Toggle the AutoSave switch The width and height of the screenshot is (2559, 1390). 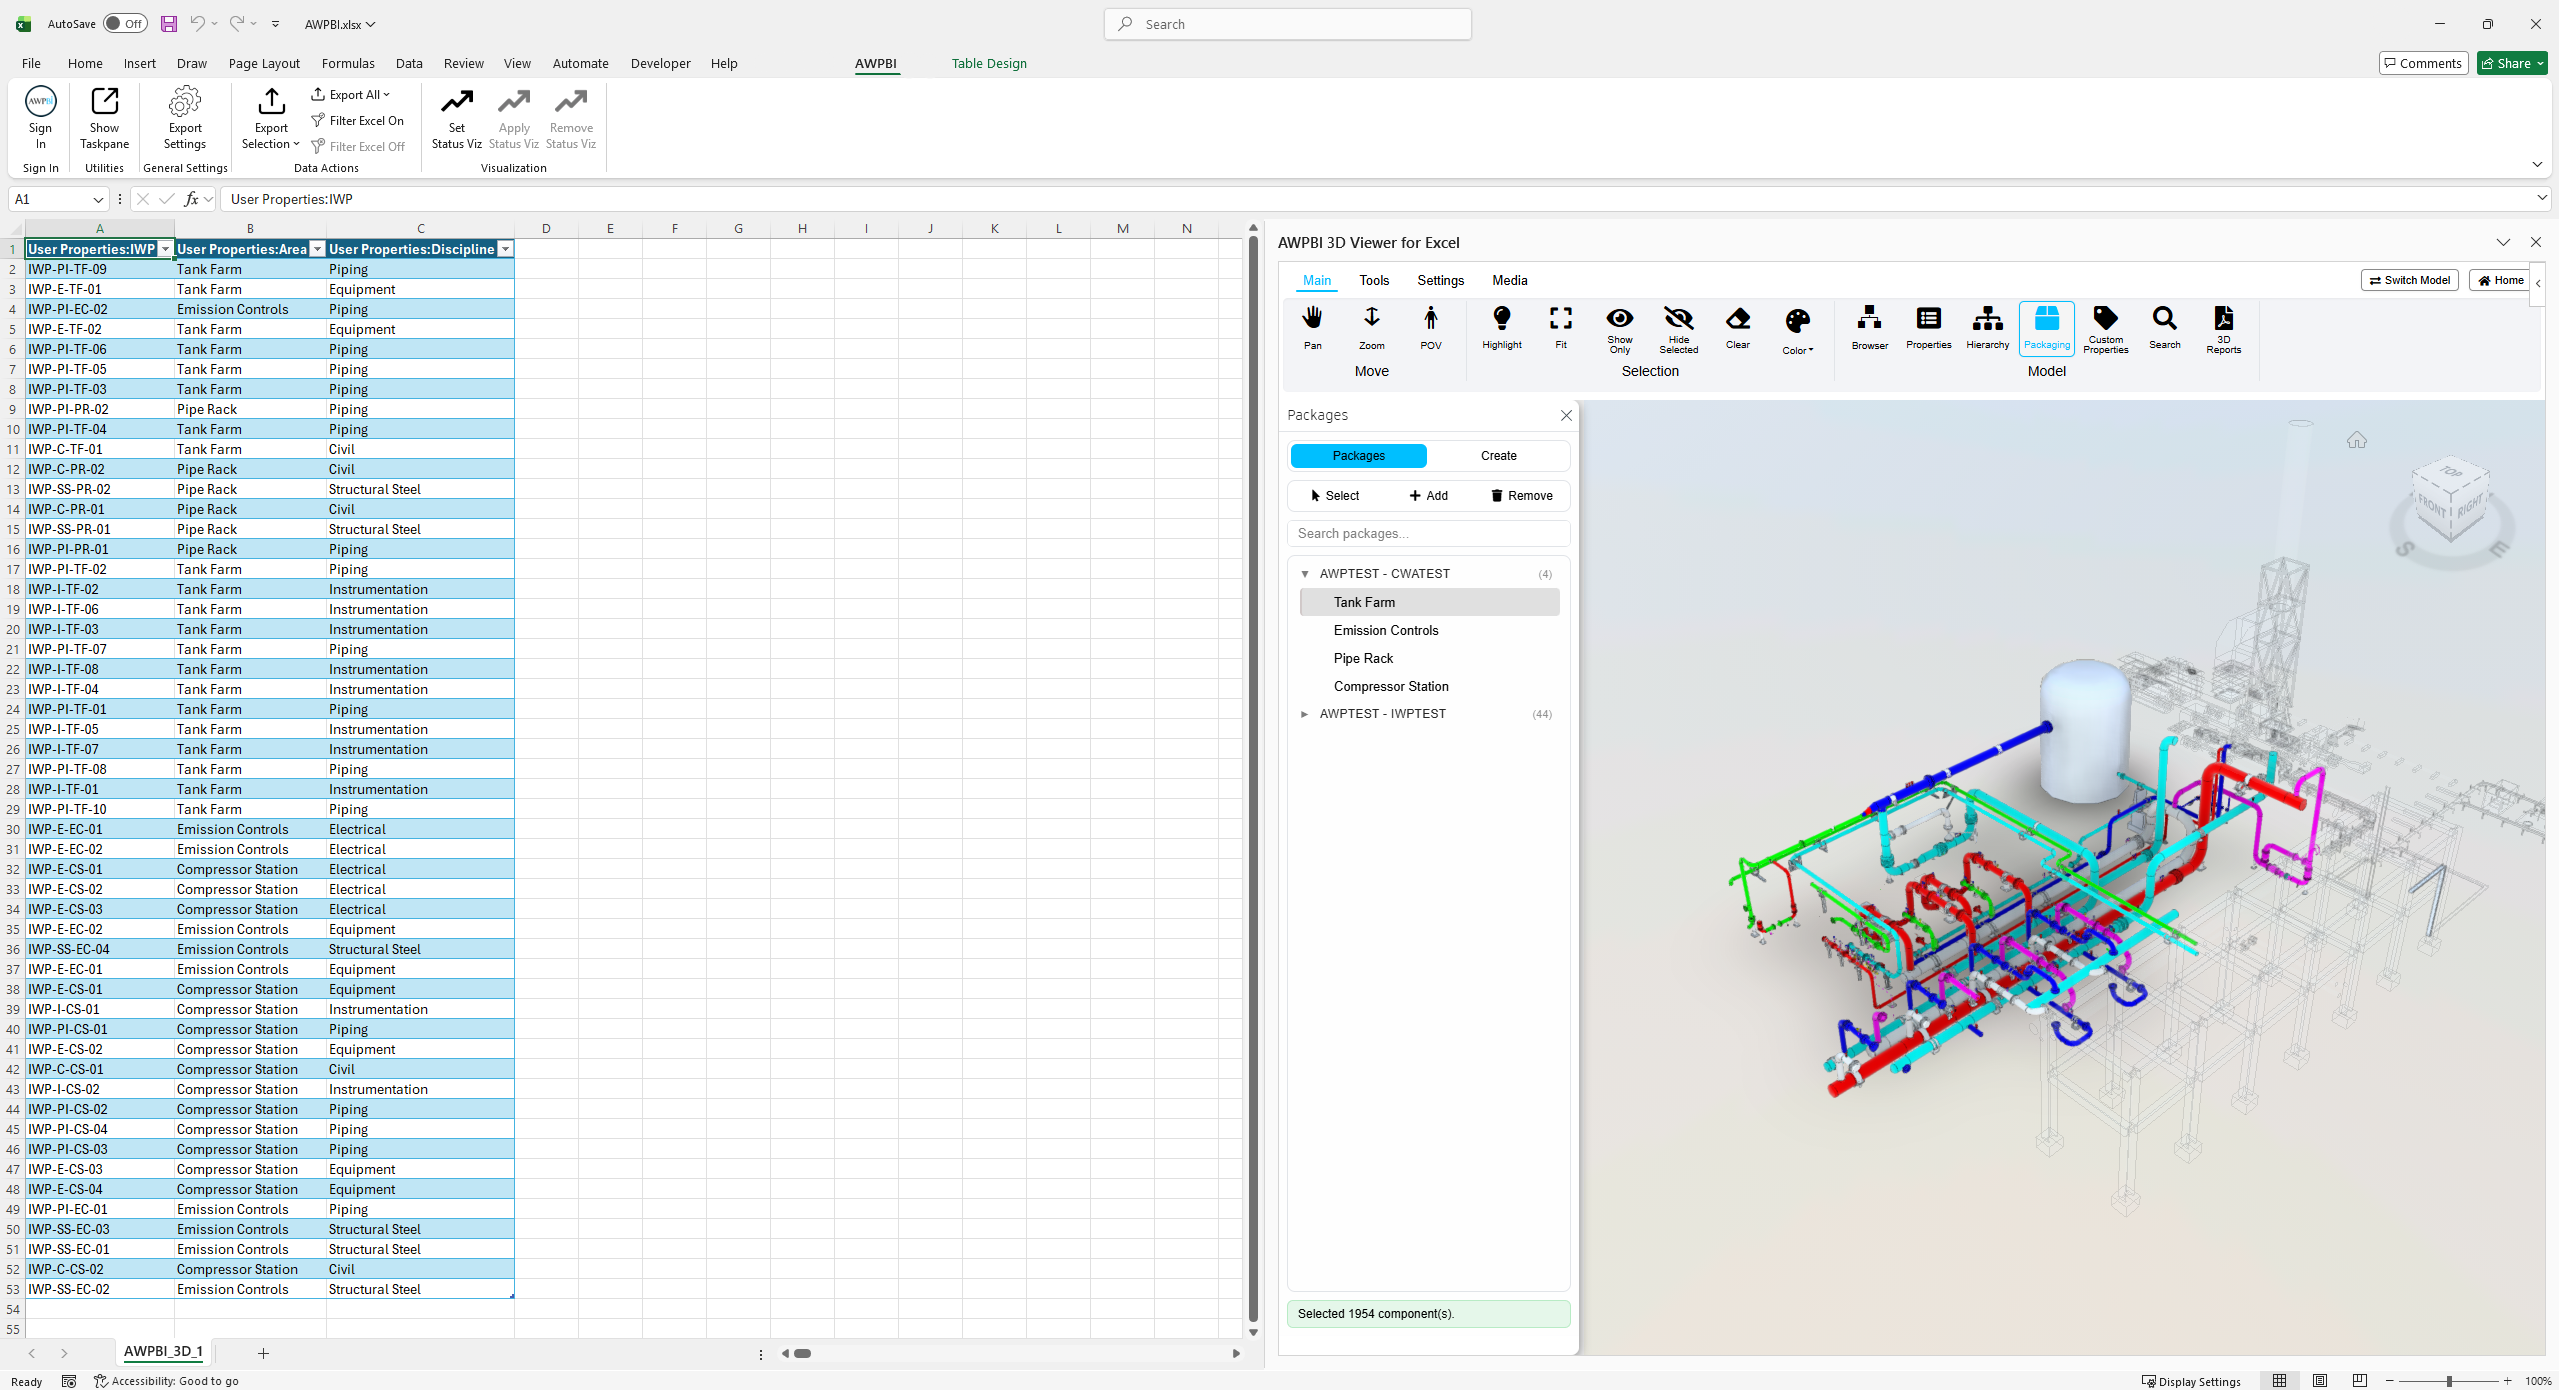coord(126,24)
